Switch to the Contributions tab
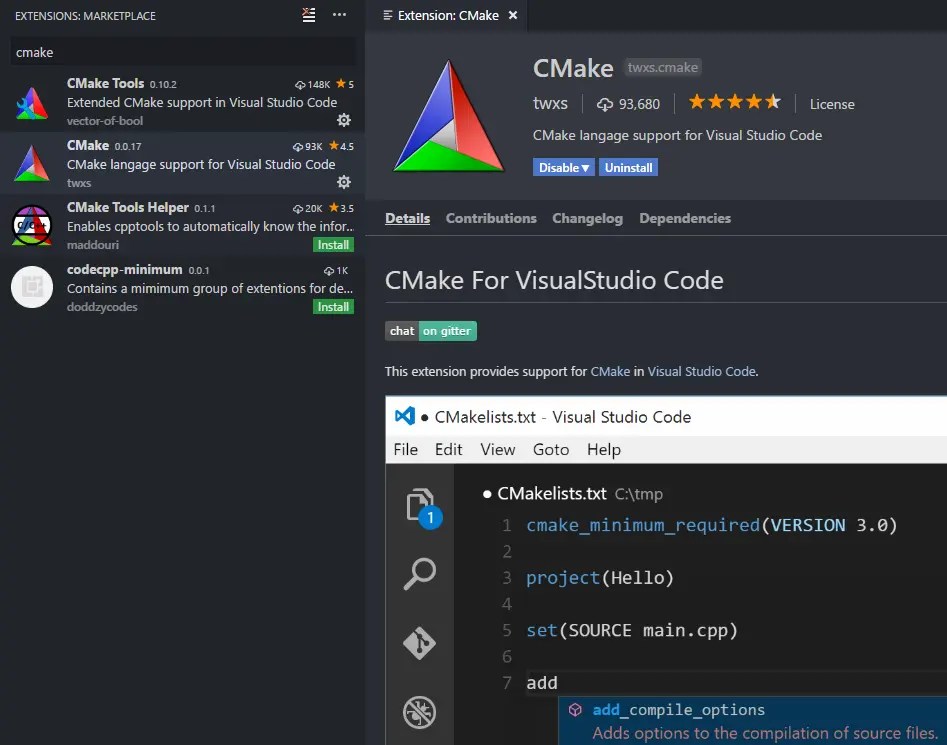 click(491, 218)
